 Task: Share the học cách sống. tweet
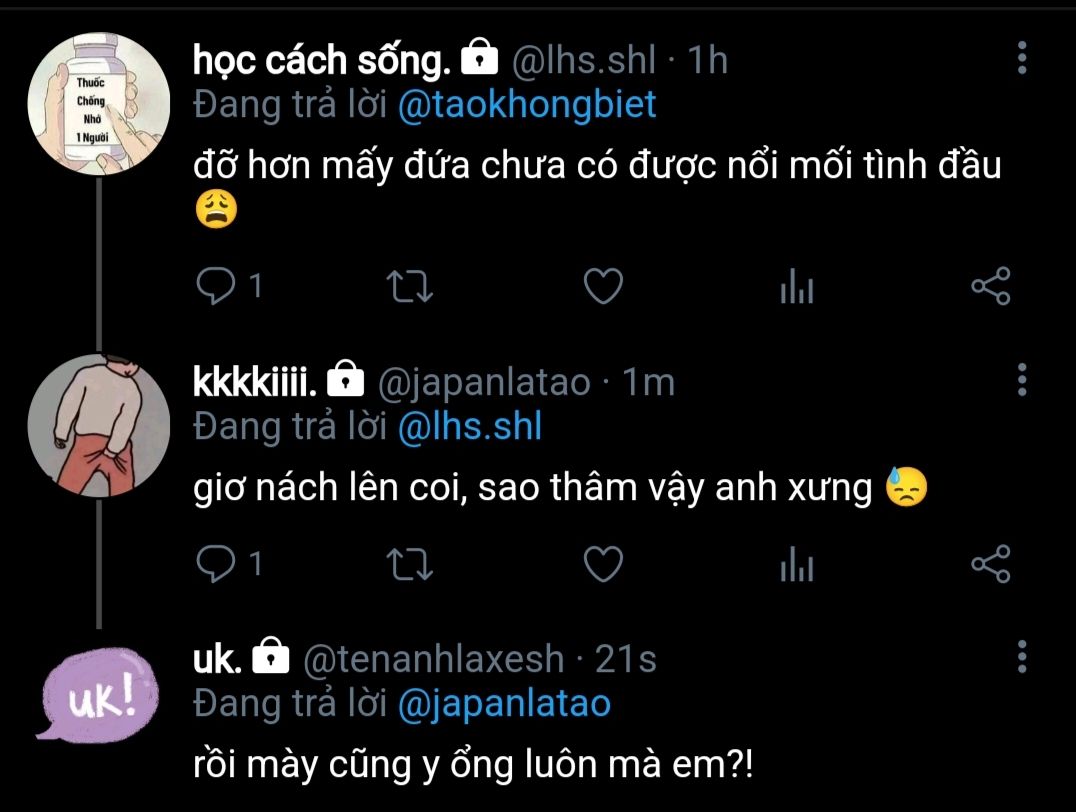(991, 288)
